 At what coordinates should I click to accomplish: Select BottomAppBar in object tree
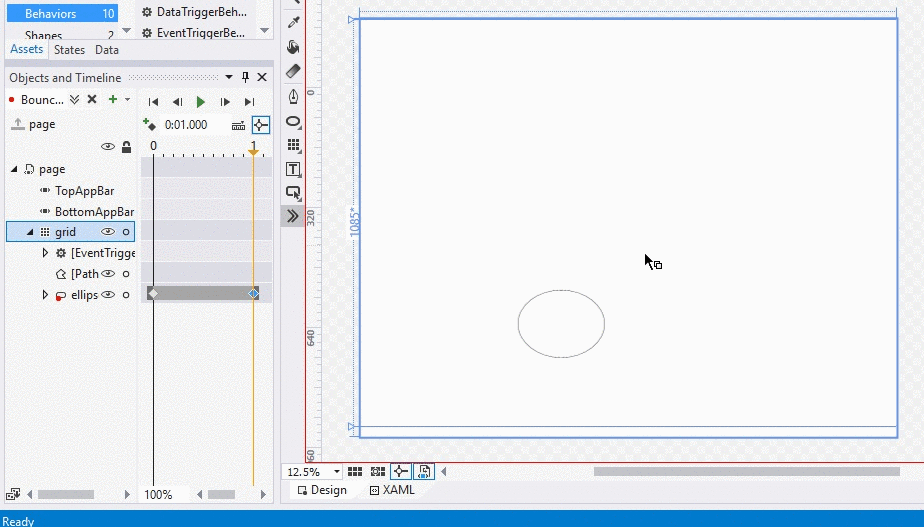pos(94,212)
